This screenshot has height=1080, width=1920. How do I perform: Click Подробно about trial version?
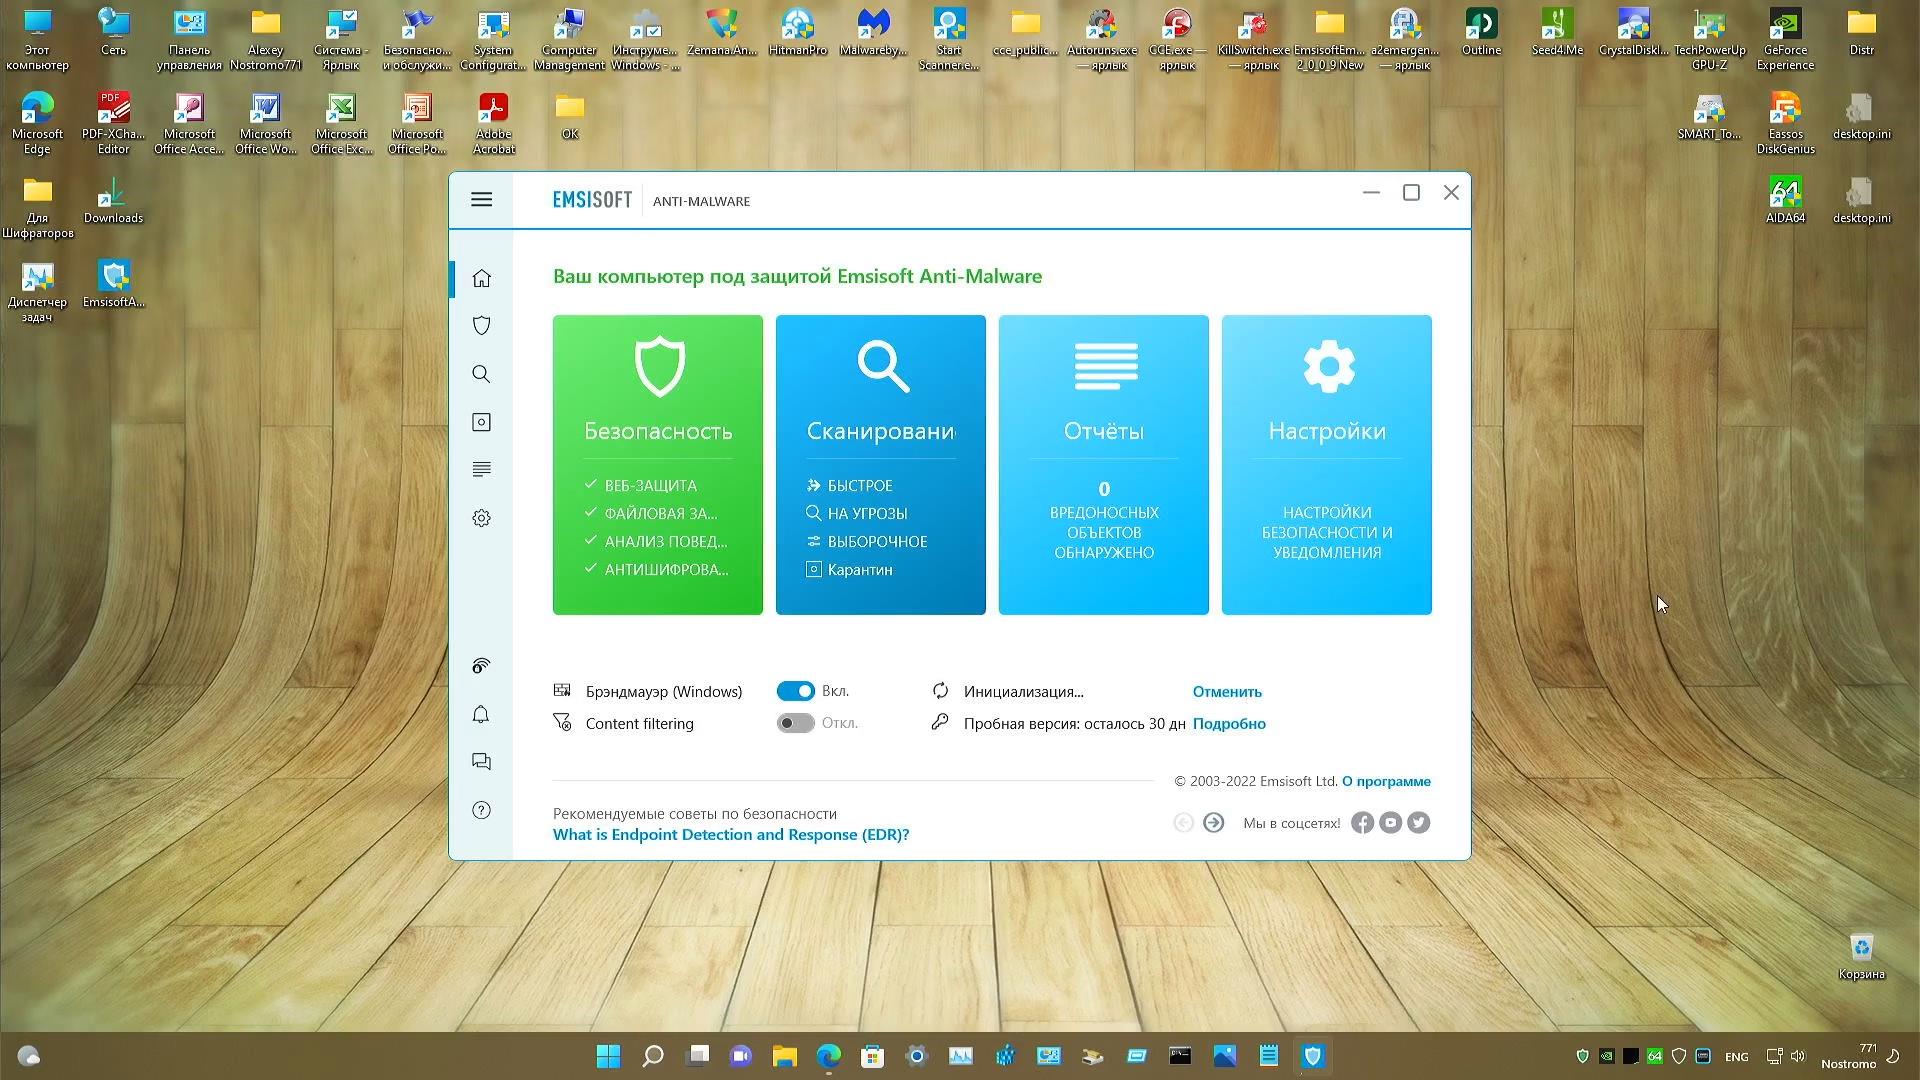click(x=1229, y=723)
